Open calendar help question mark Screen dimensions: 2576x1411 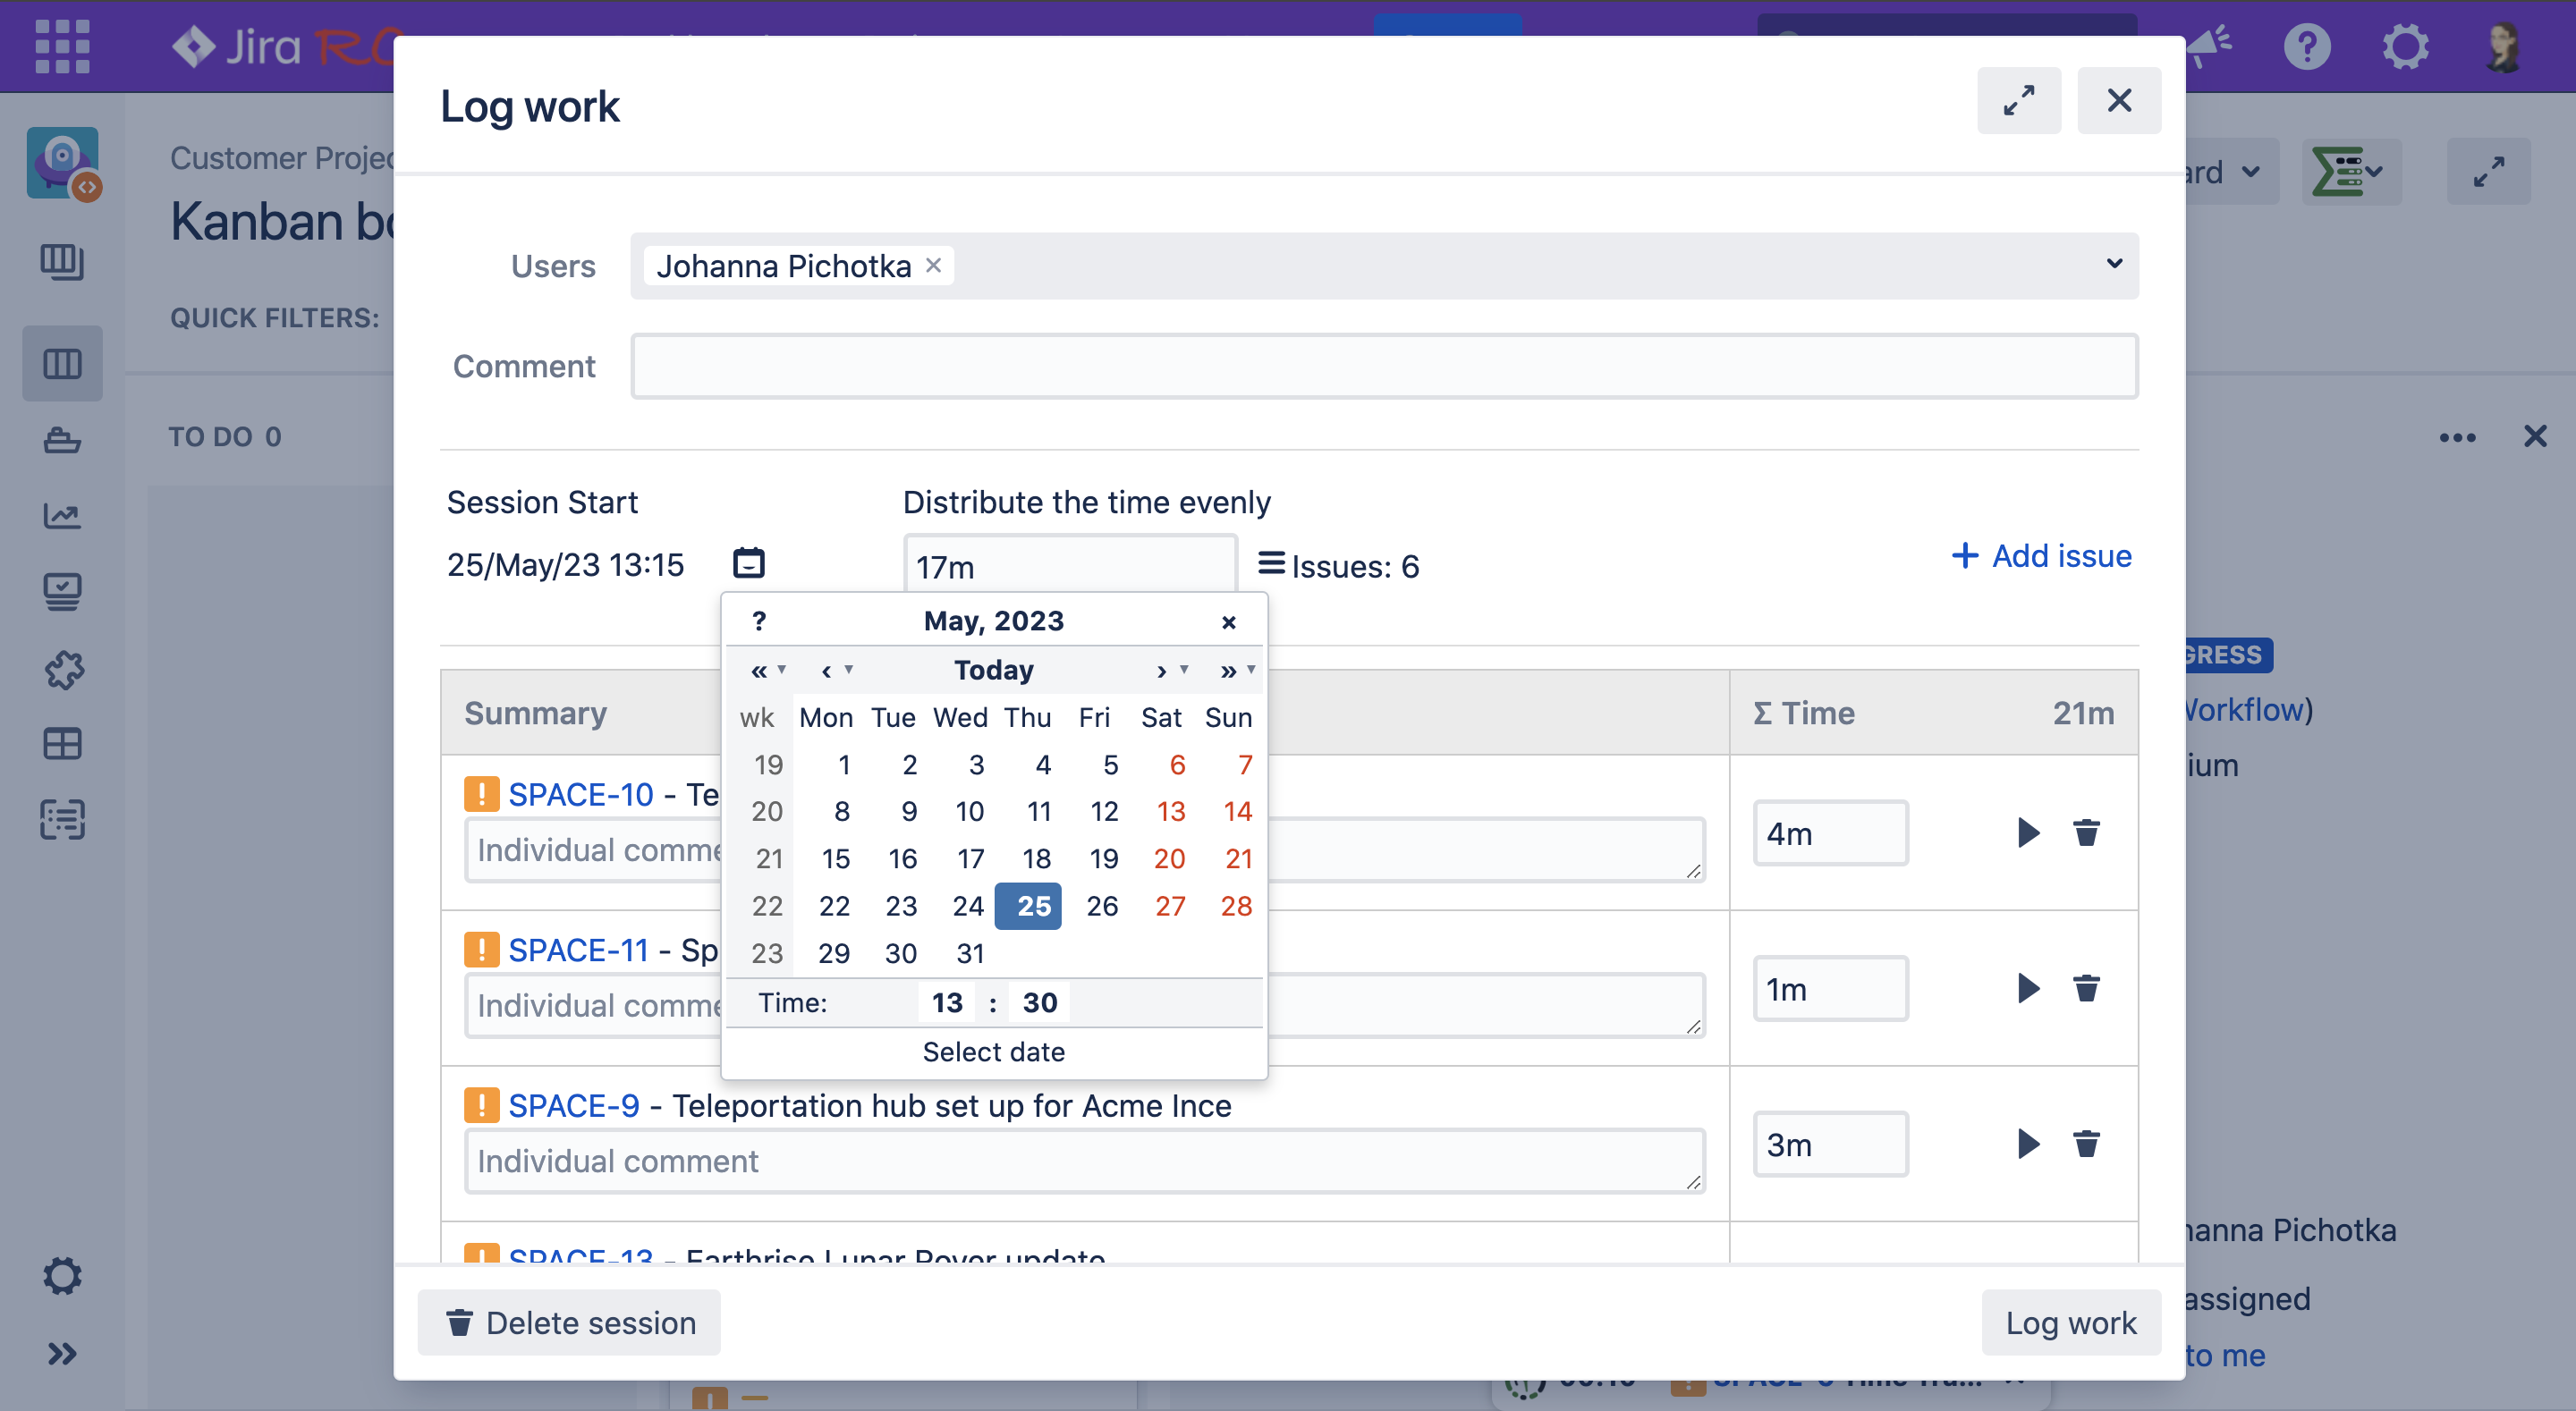759,621
